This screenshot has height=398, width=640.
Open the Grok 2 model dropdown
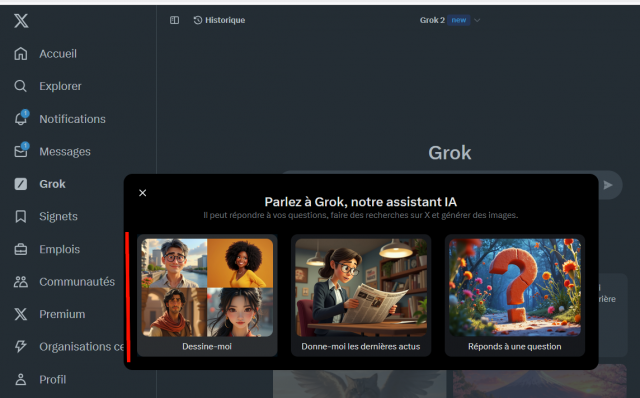coord(449,20)
